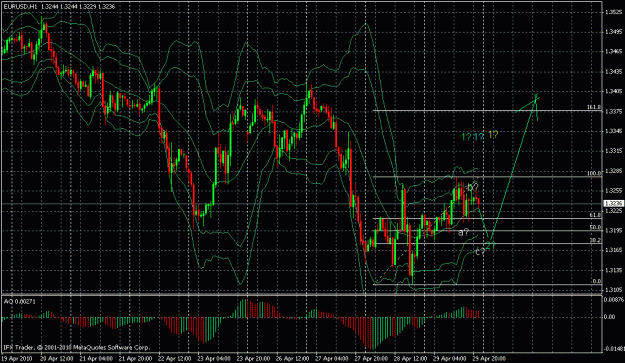Select the 'c?' wave label
625x363 pixels.
coord(480,251)
